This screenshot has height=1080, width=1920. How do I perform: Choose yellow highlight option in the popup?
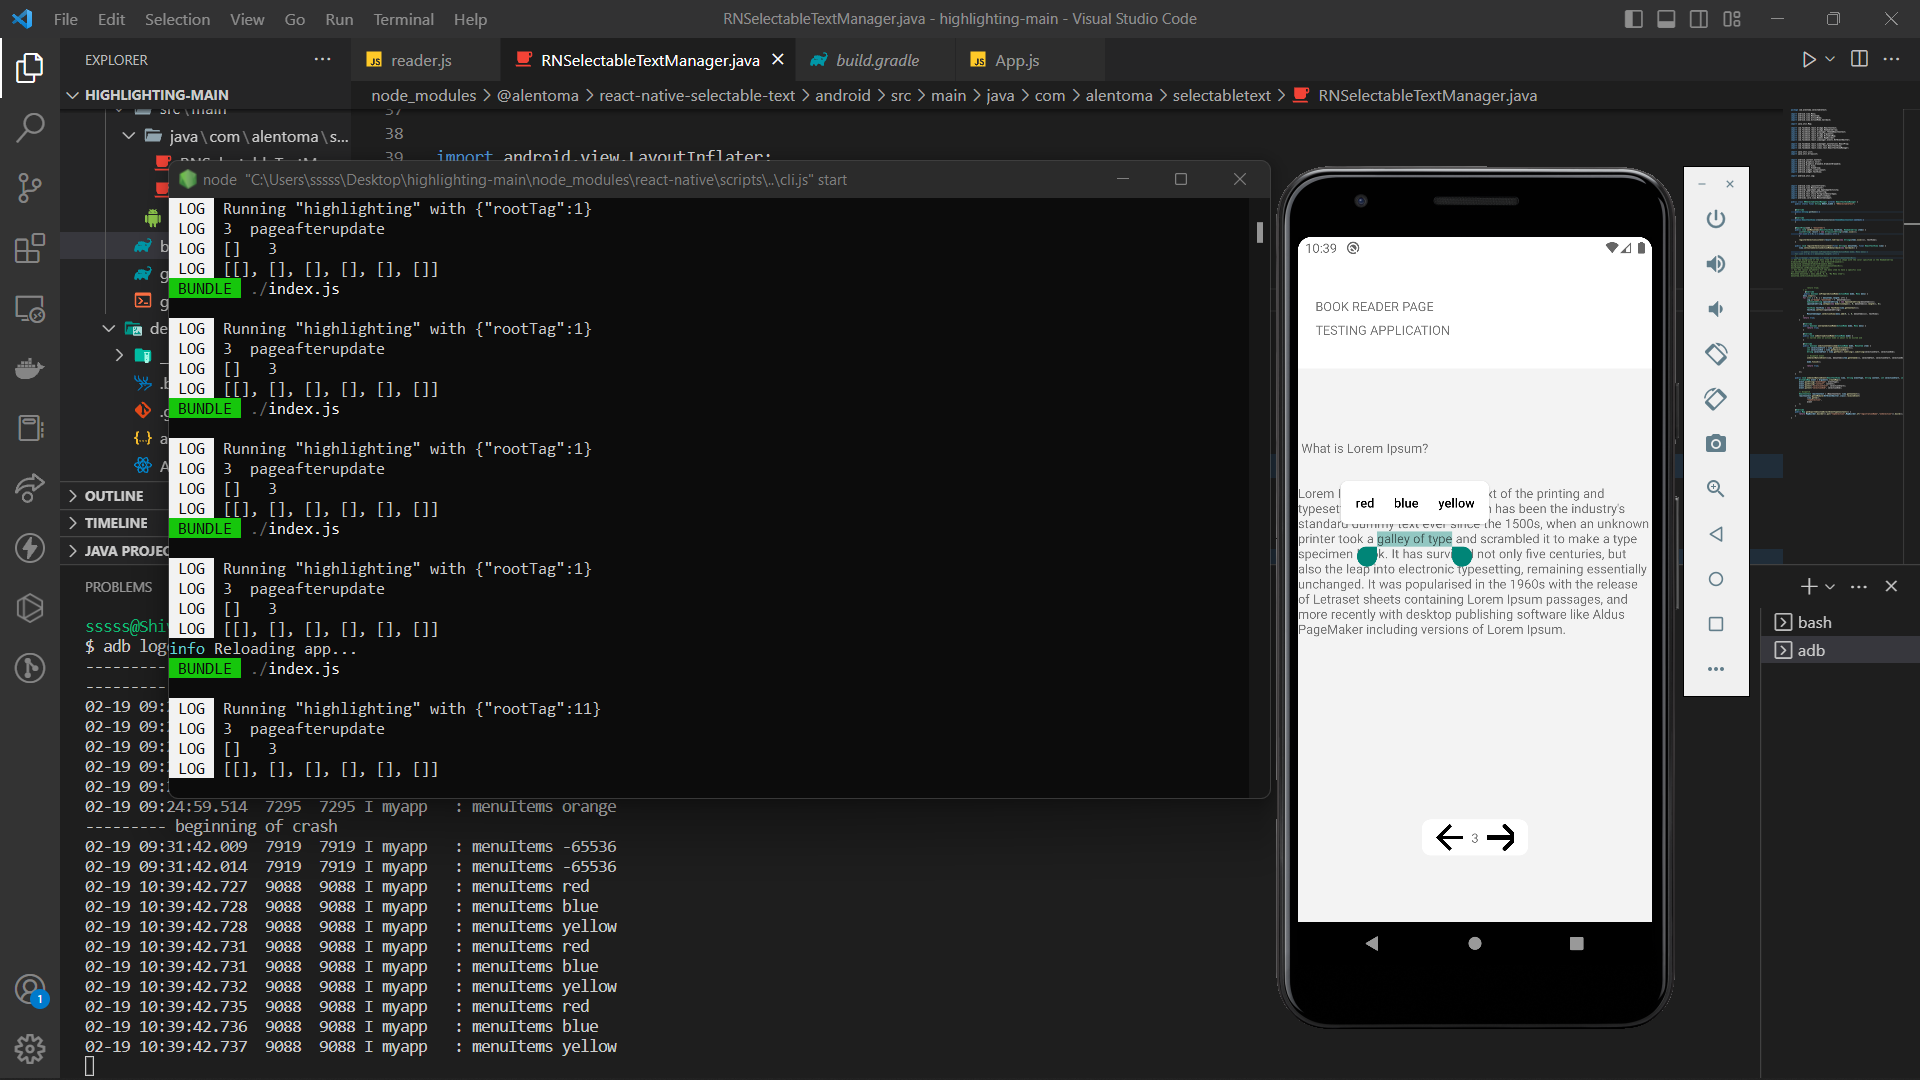coord(1455,503)
